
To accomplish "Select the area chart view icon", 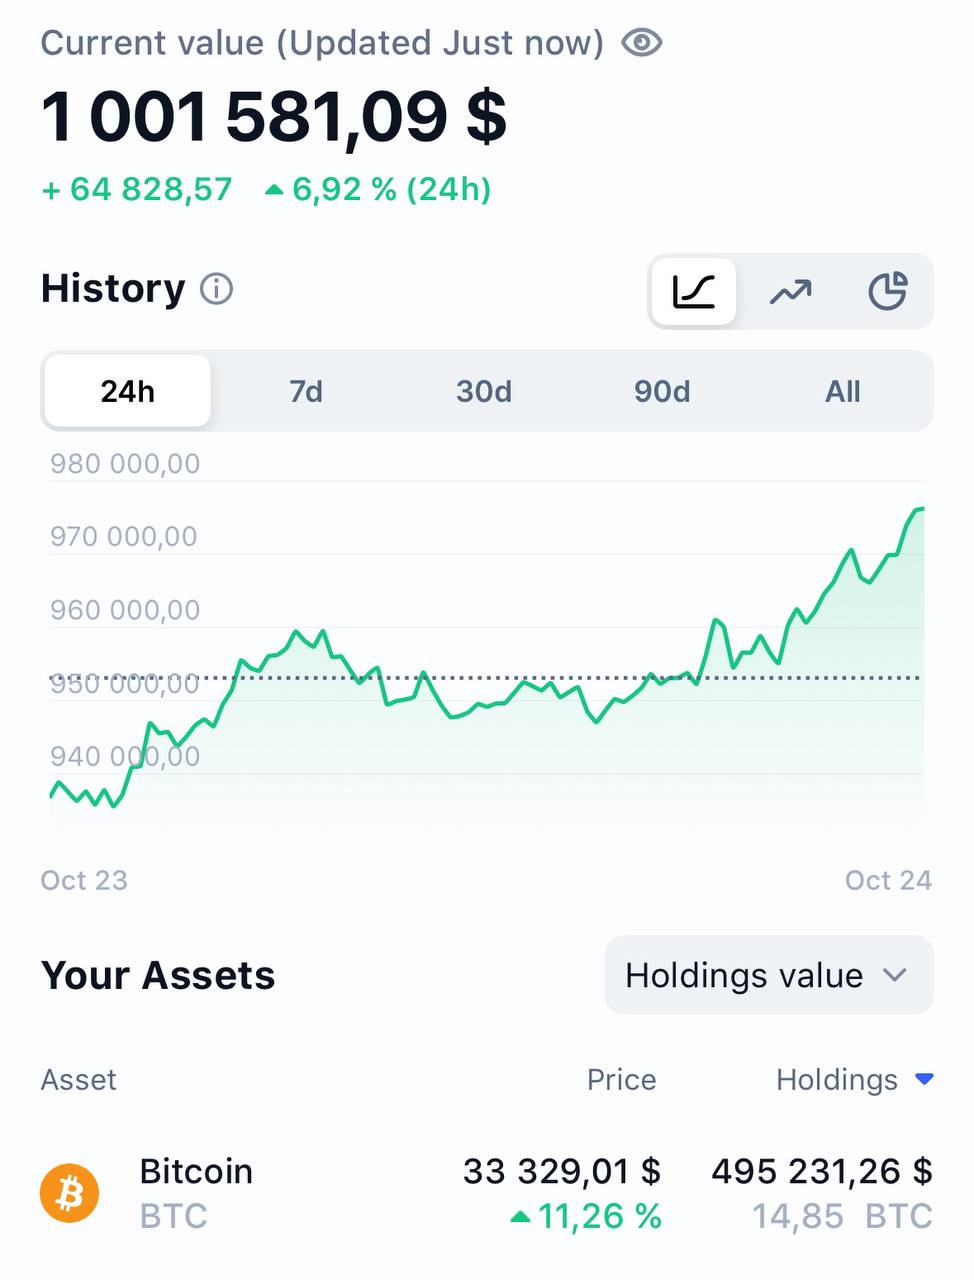I will [694, 291].
